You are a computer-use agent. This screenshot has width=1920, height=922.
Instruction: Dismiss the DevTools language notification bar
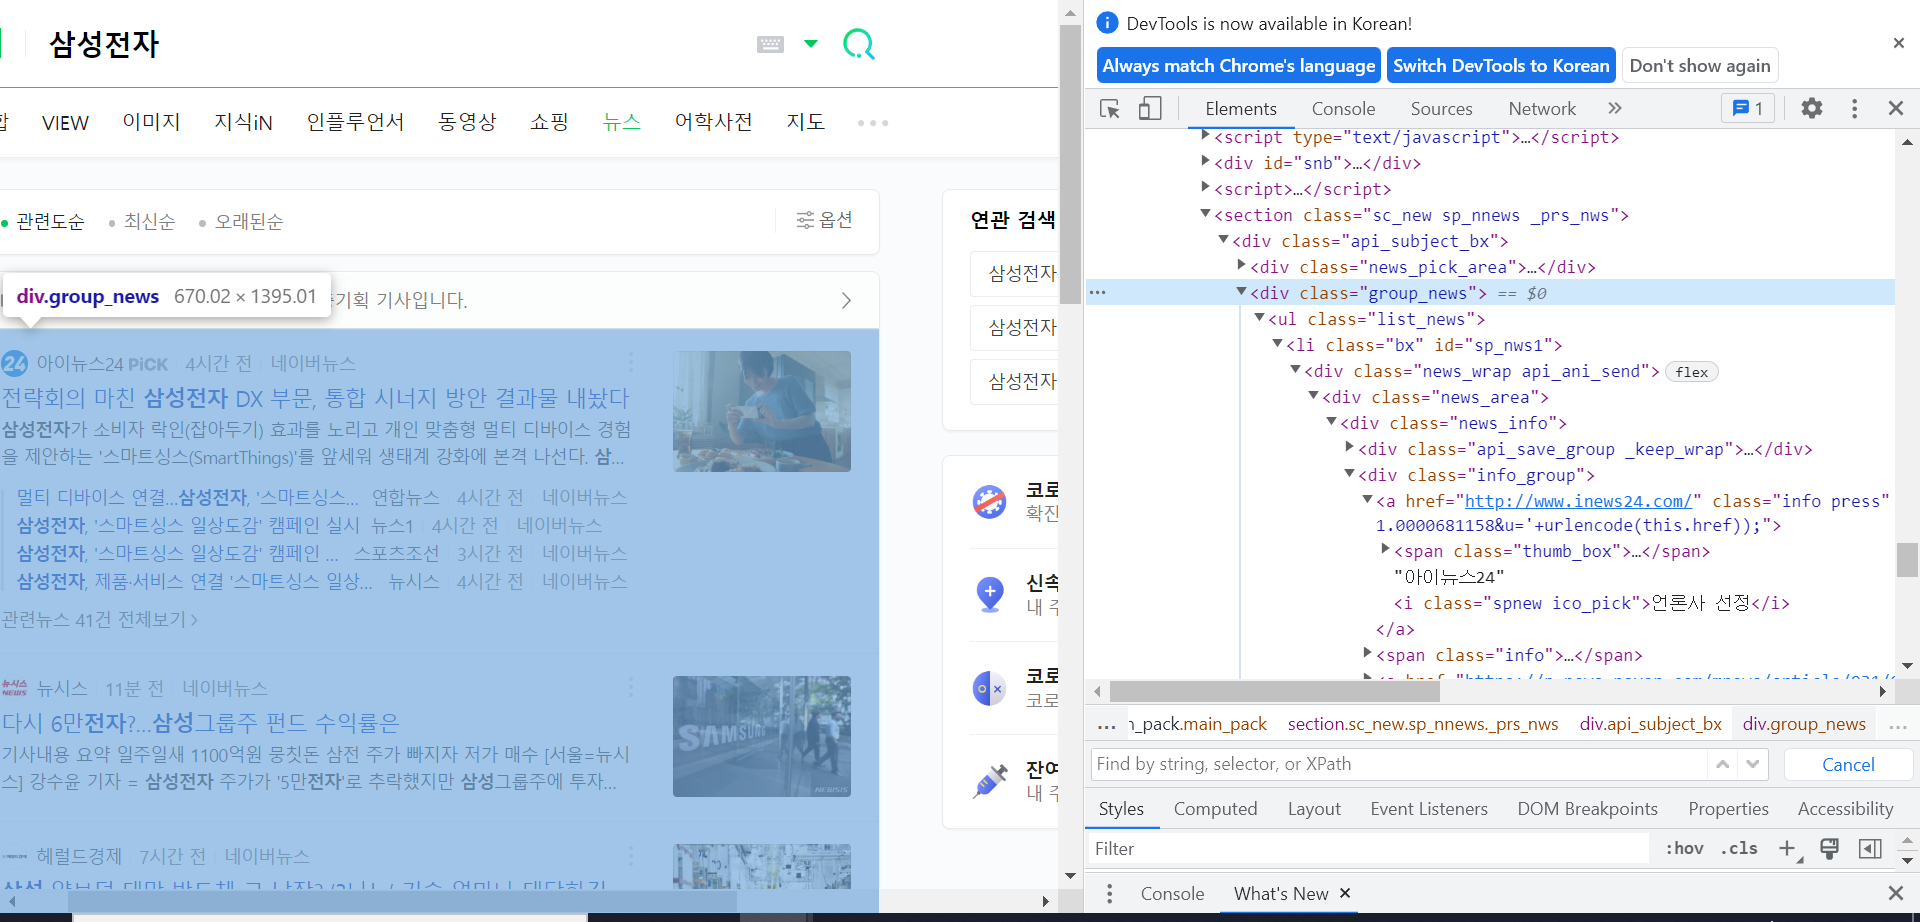[x=1899, y=43]
